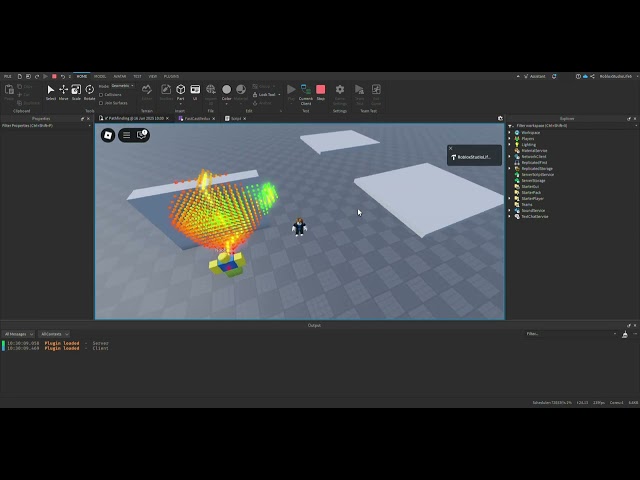Select Teams in the Explorer

tap(527, 204)
